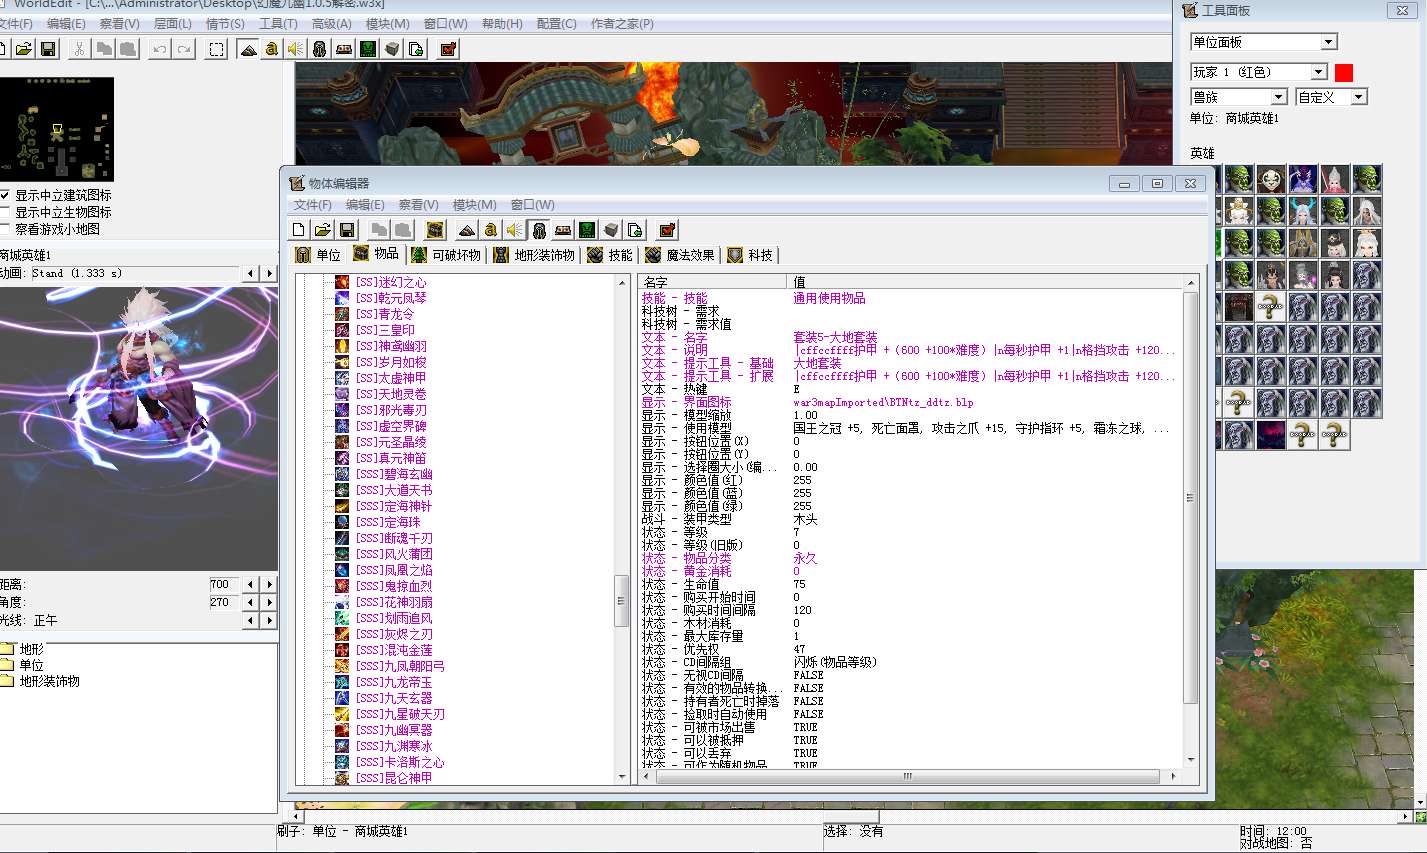Click treasure chest icon in Object Editor toolbar
Image resolution: width=1427 pixels, height=853 pixels.
pos(435,229)
